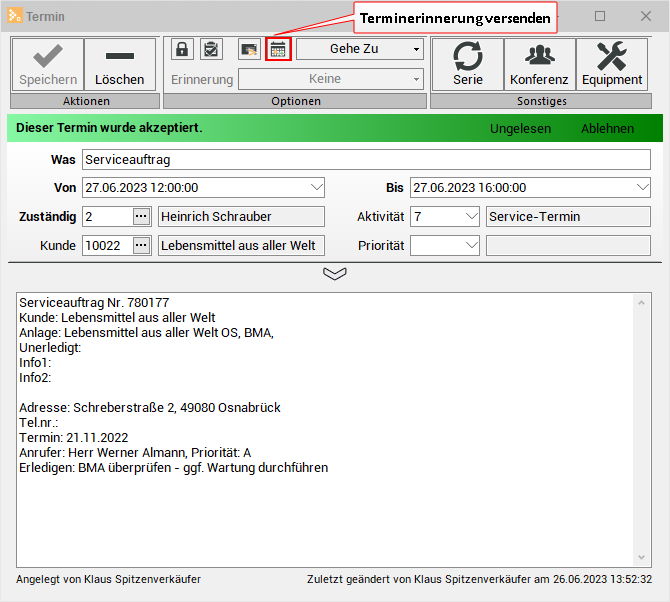Open the Priorität dropdown
Screen dimensions: 670x602
(x=471, y=246)
